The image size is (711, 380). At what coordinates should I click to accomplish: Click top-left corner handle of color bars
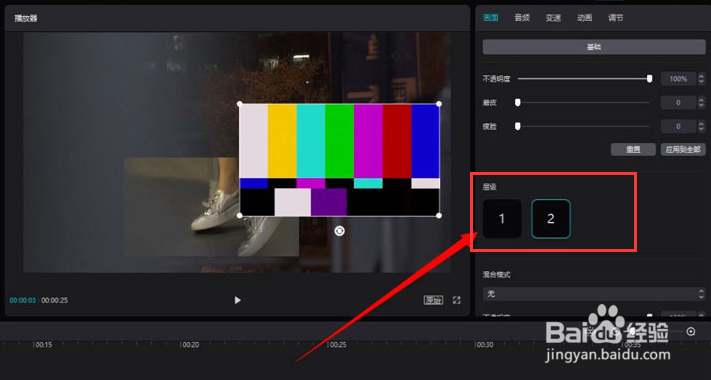[x=239, y=104]
